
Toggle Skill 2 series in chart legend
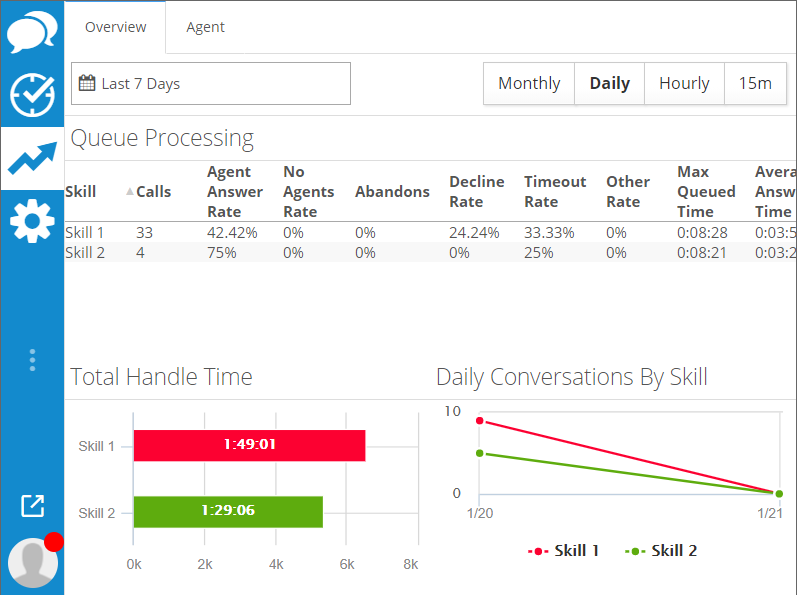661,551
